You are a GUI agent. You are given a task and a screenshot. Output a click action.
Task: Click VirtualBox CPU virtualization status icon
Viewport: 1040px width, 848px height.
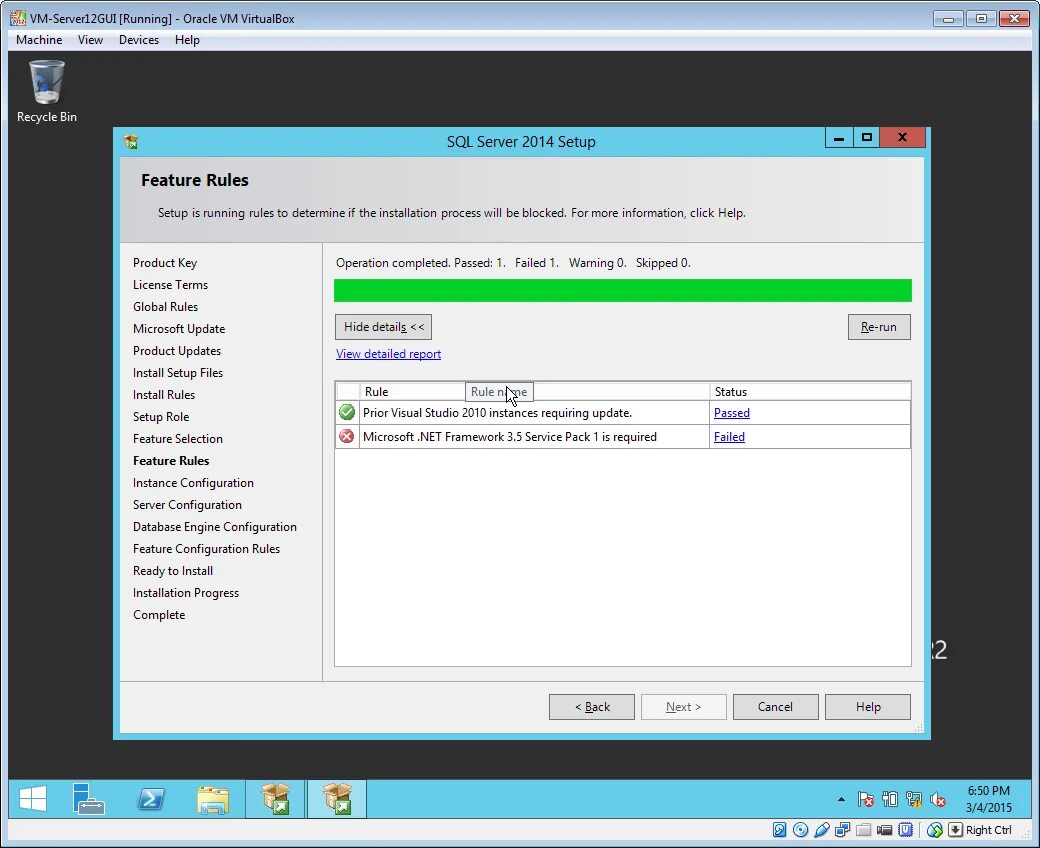[x=905, y=829]
